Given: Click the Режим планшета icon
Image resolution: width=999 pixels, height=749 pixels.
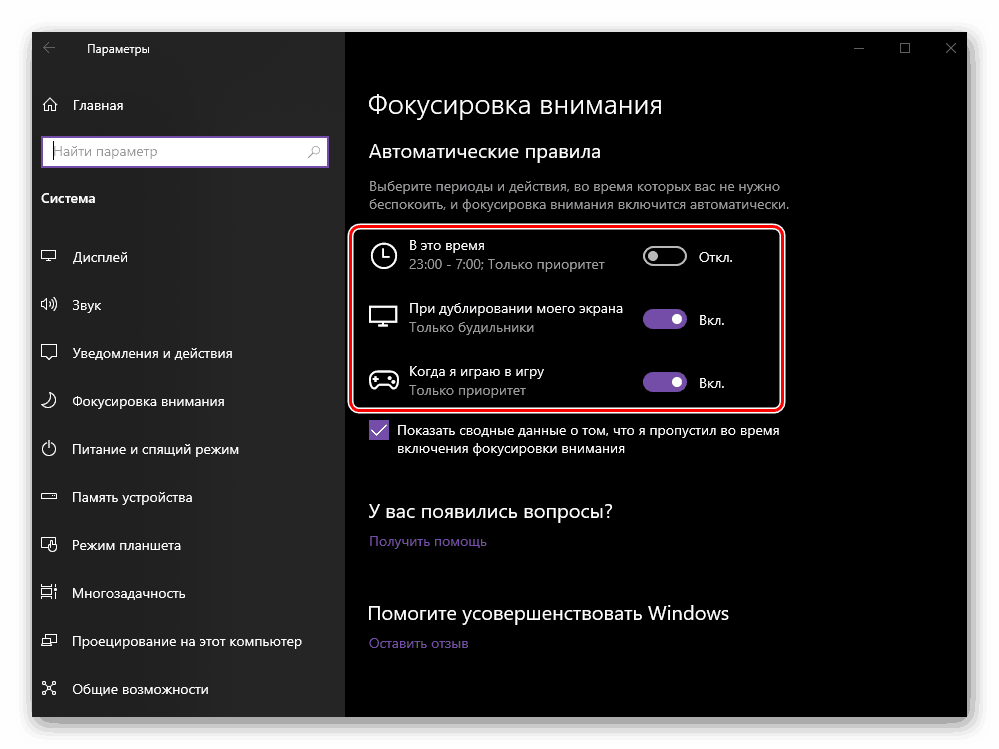Looking at the screenshot, I should coord(49,545).
